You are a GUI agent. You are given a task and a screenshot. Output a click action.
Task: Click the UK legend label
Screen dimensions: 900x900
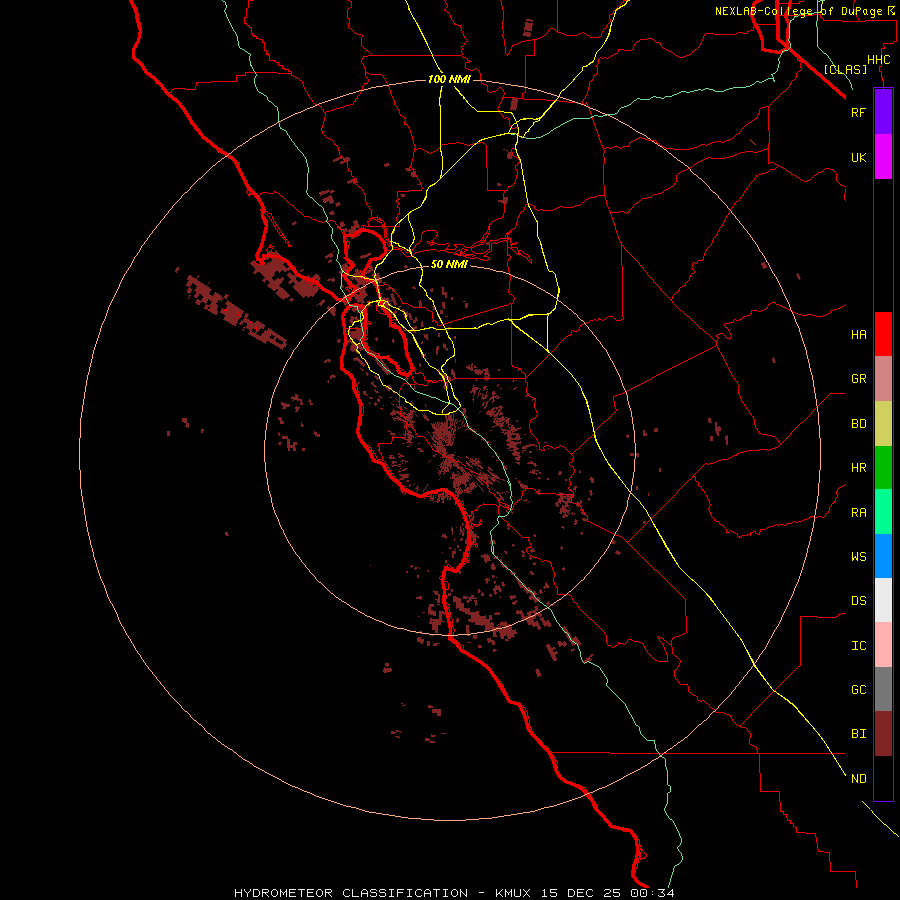858,157
